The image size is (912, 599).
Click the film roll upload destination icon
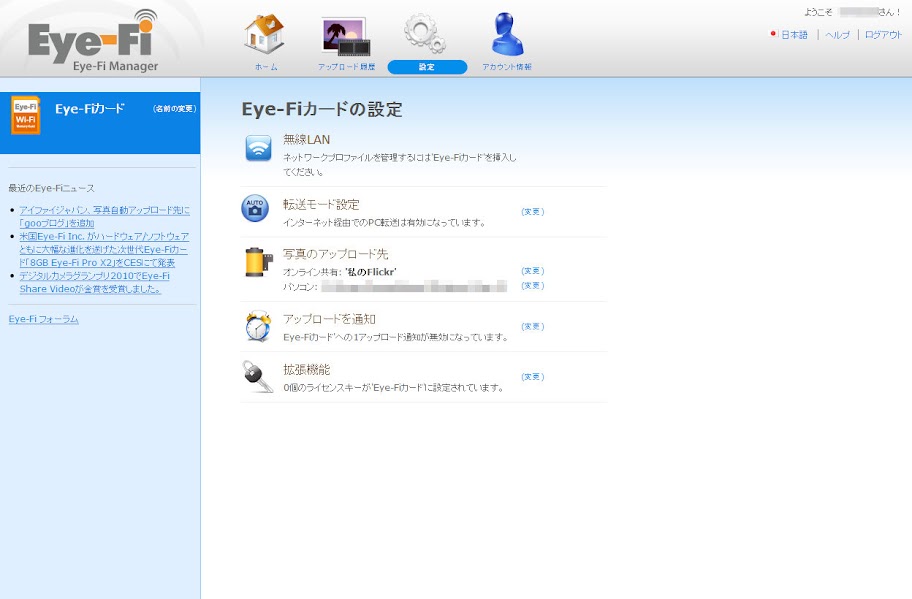(257, 262)
